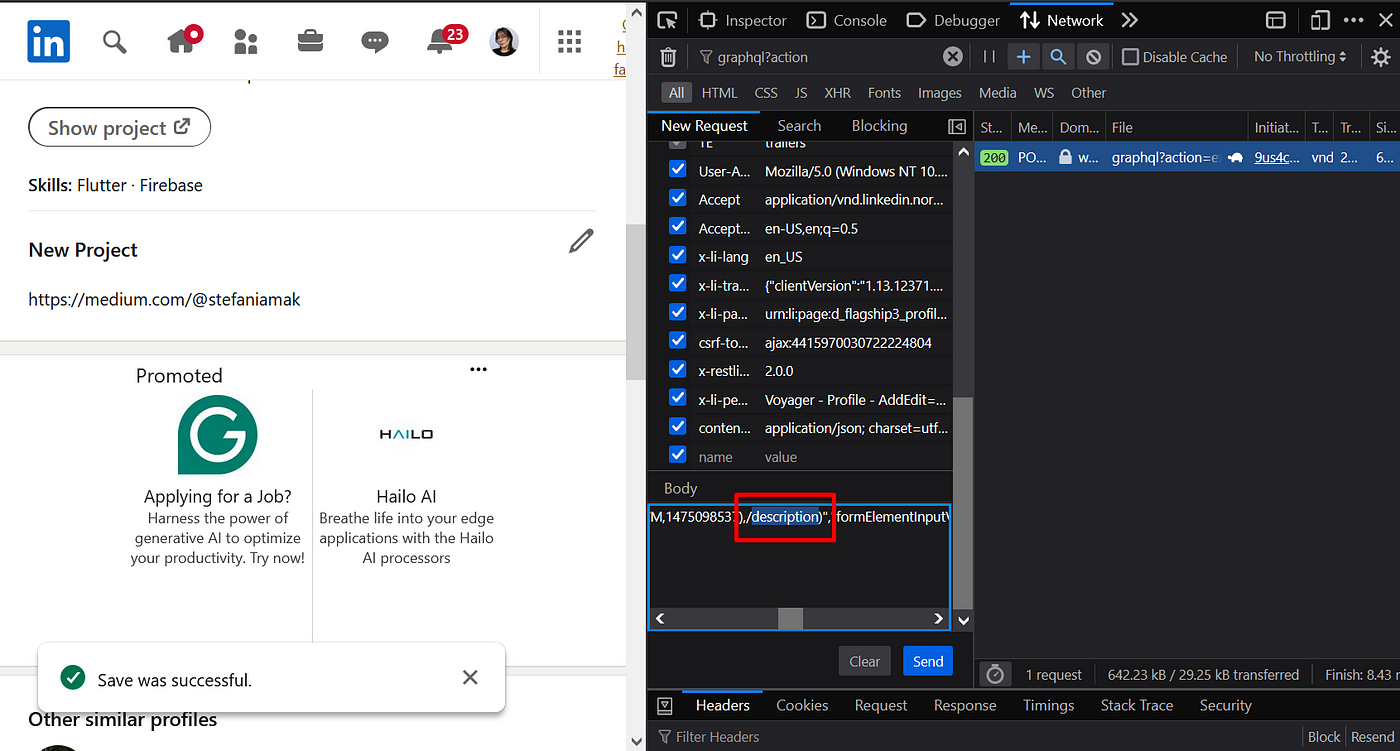This screenshot has height=751, width=1400.
Task: Open the apps grid icon
Action: [x=569, y=41]
